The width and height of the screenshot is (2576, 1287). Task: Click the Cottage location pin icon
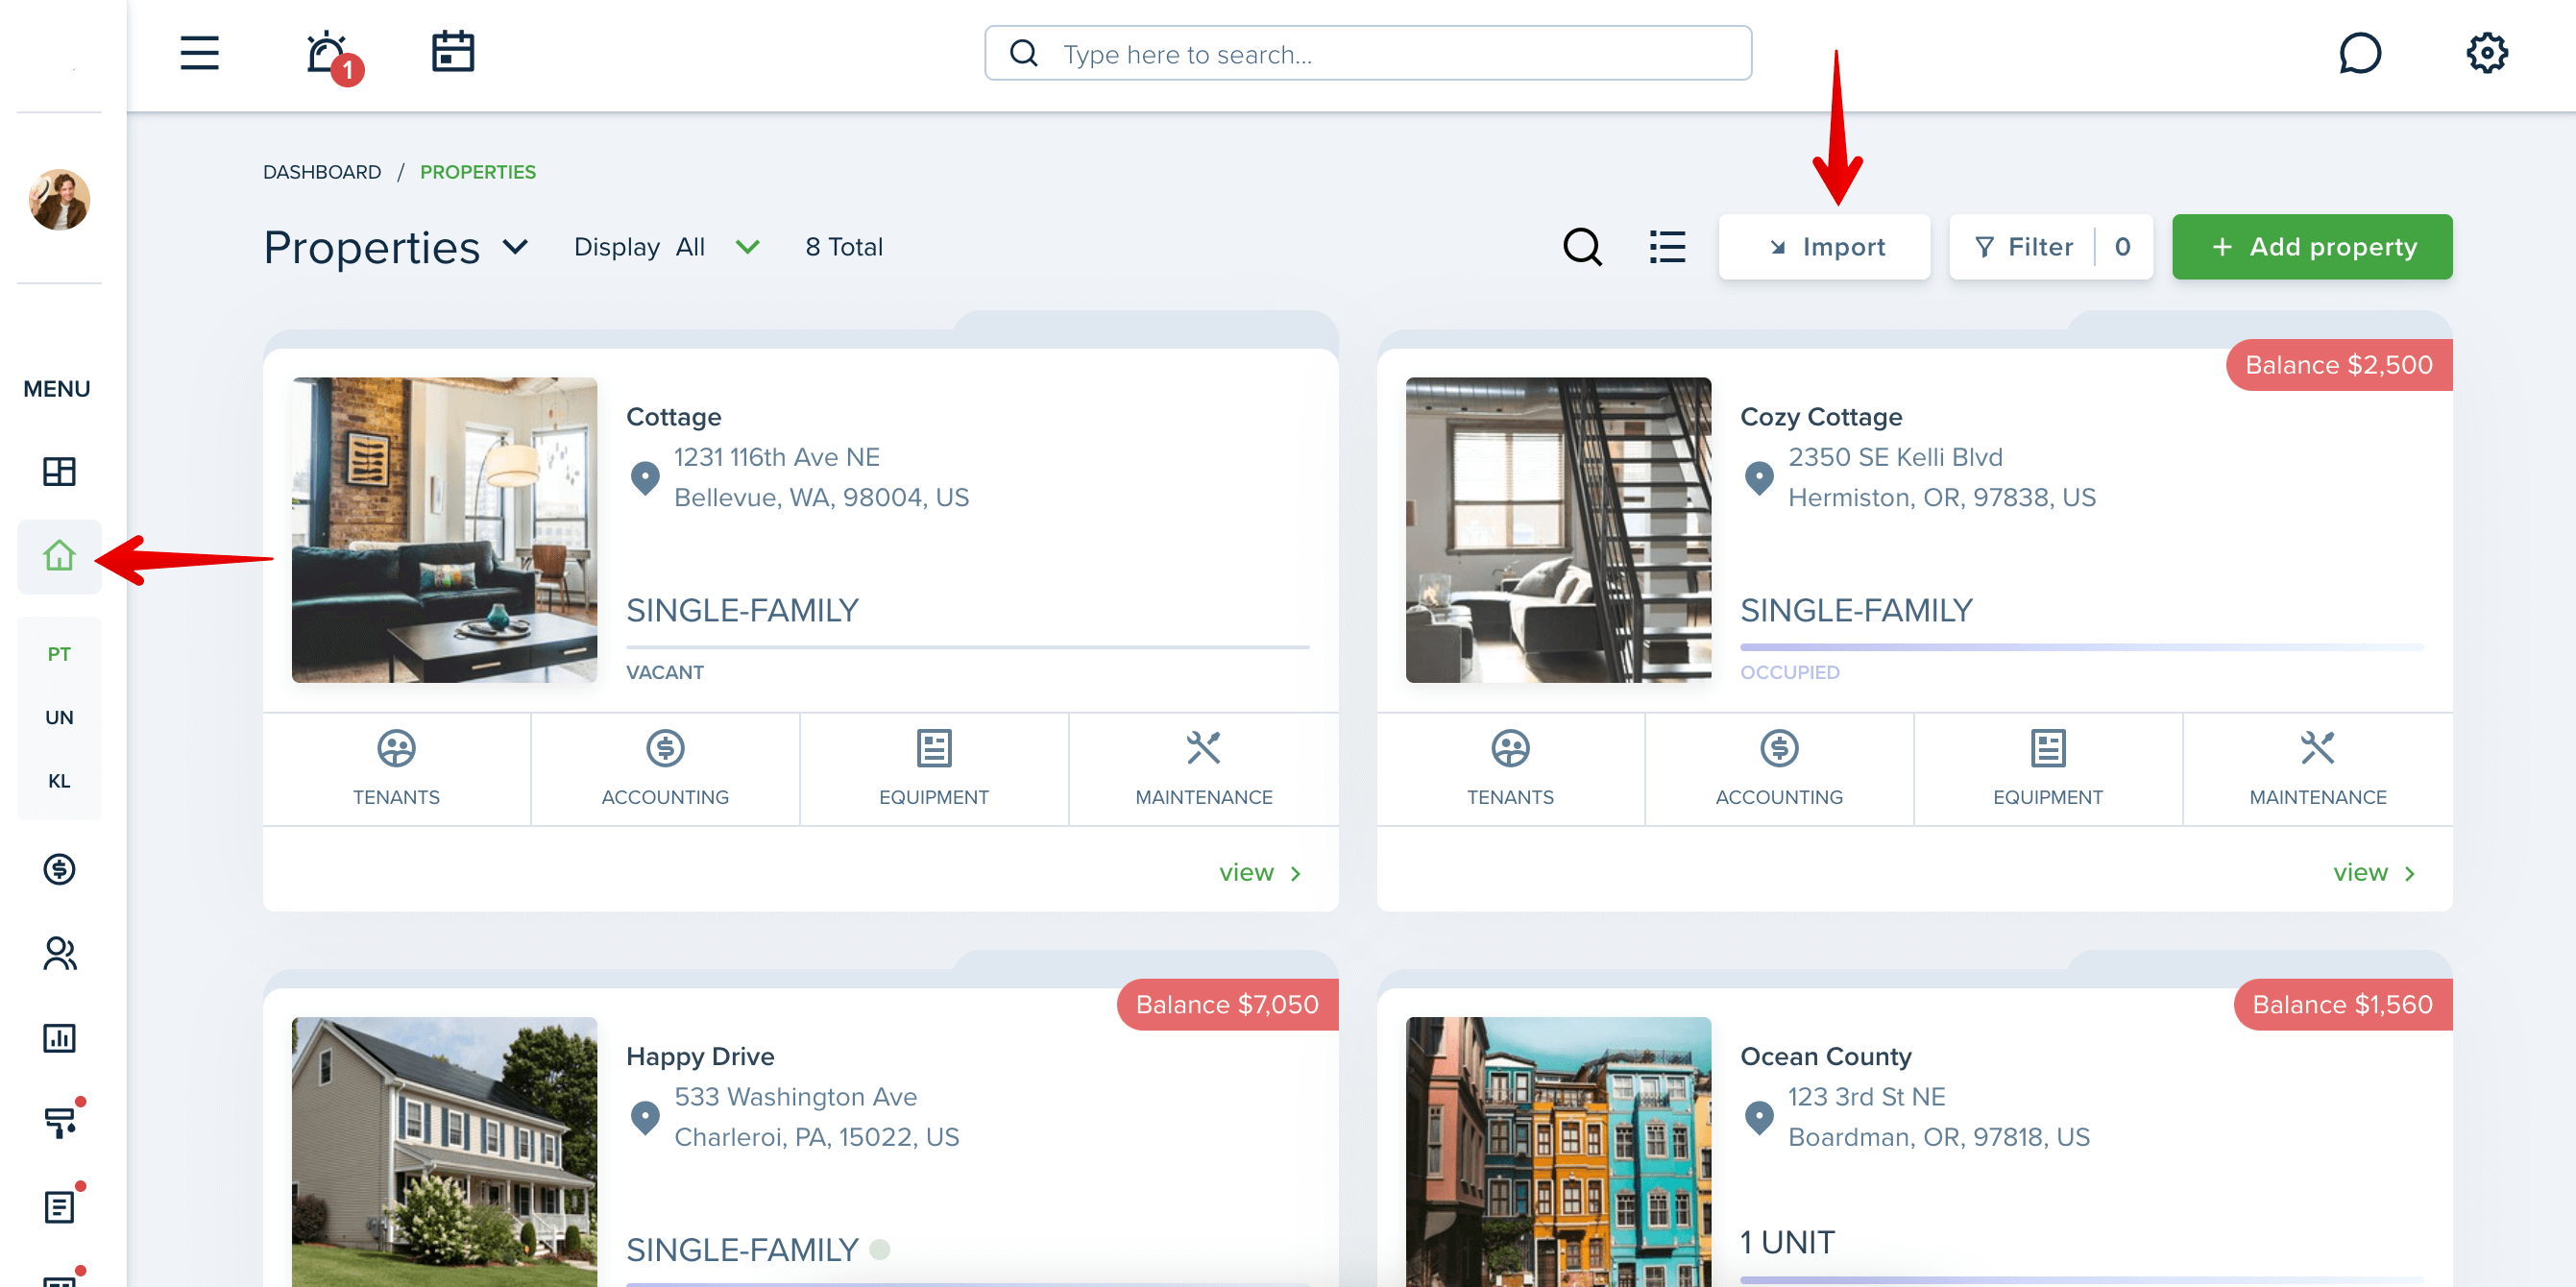click(x=645, y=478)
